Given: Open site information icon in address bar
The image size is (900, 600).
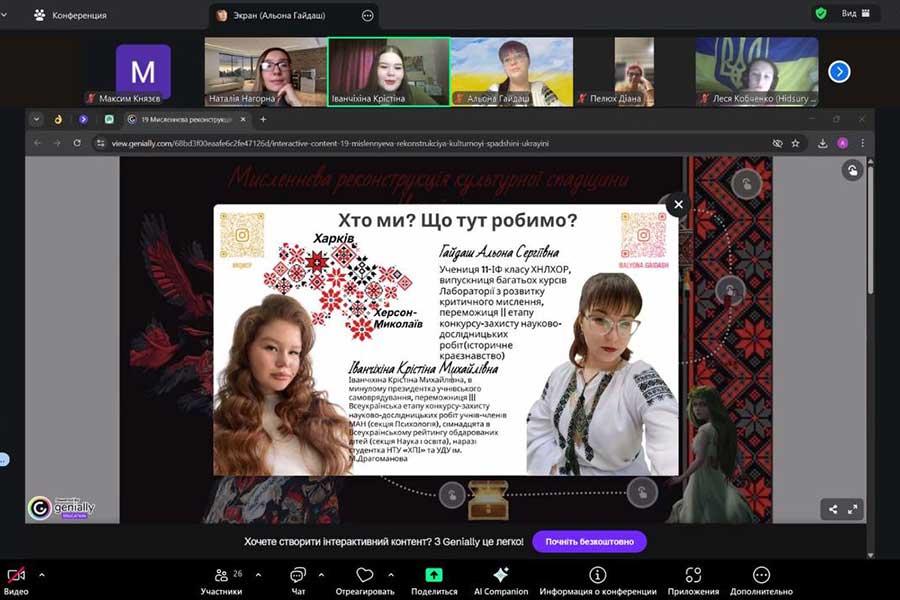Looking at the screenshot, I should (x=100, y=144).
